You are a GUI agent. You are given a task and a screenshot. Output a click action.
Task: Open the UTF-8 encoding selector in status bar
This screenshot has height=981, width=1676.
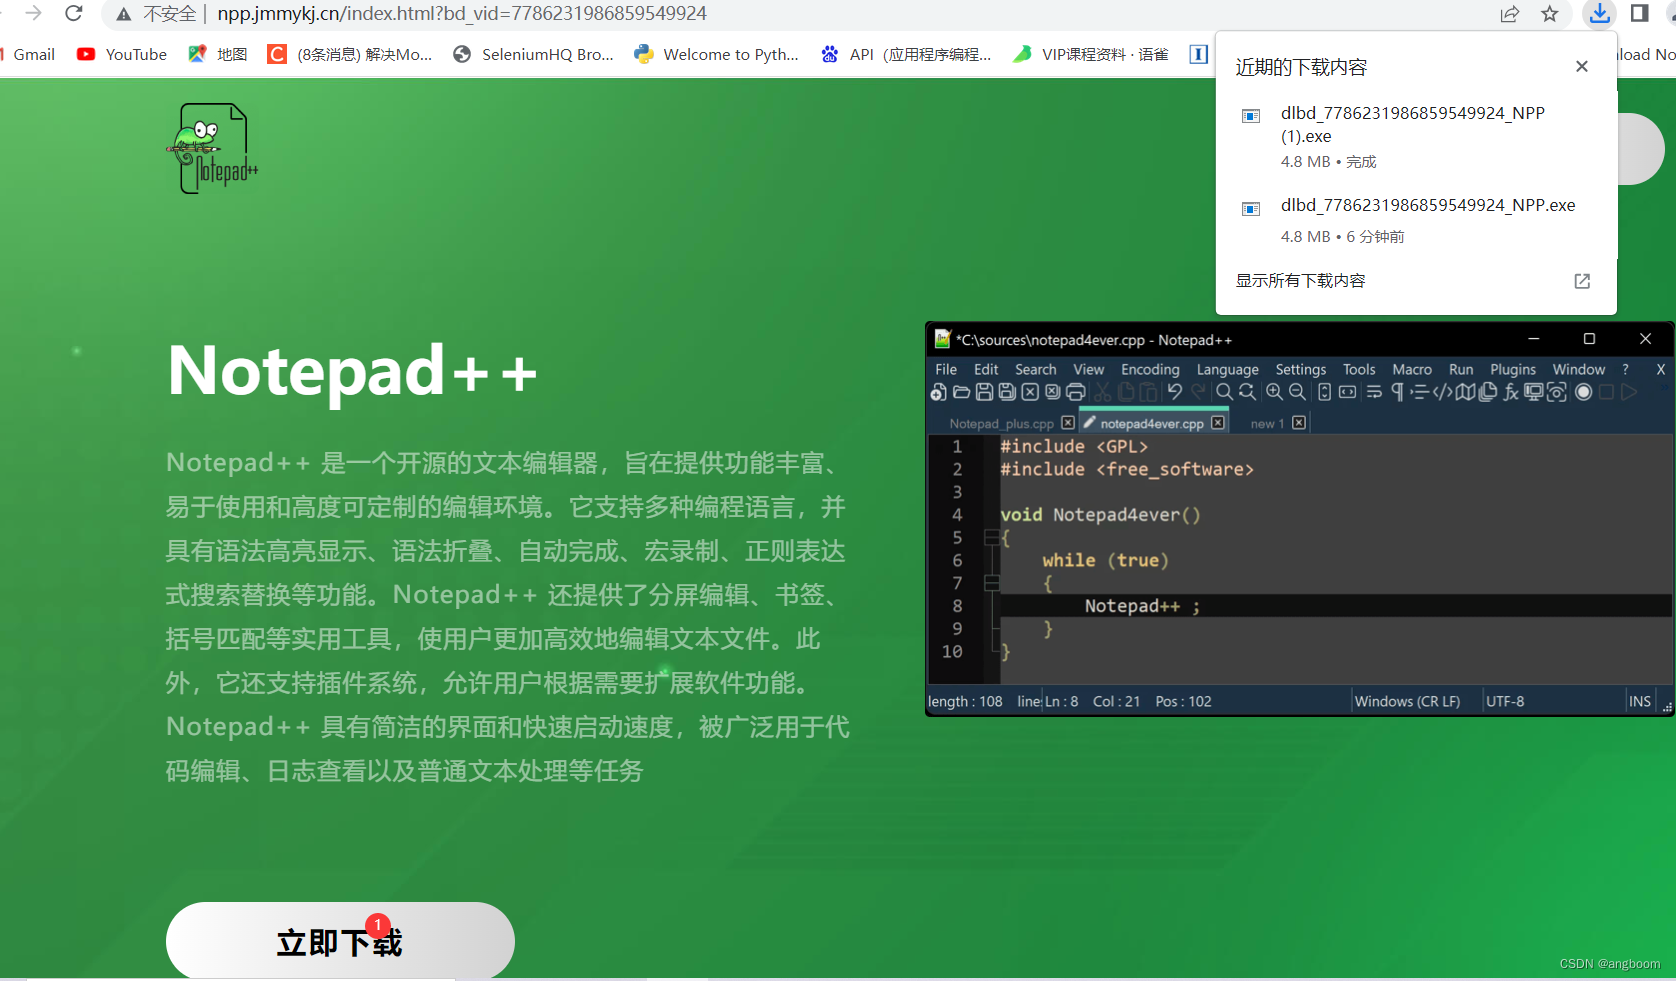pos(1505,701)
